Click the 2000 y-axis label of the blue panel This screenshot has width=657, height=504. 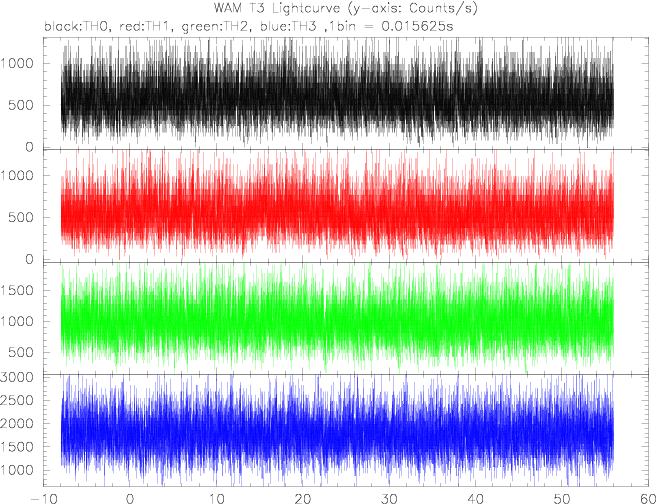(17, 424)
